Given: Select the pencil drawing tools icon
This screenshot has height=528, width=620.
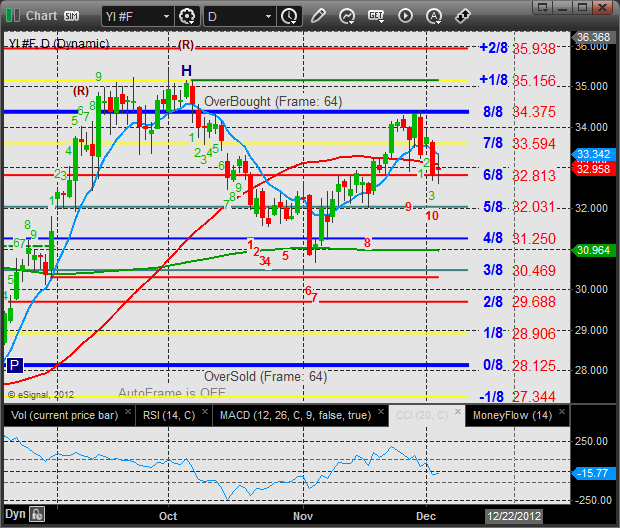Looking at the screenshot, I should pyautogui.click(x=318, y=16).
